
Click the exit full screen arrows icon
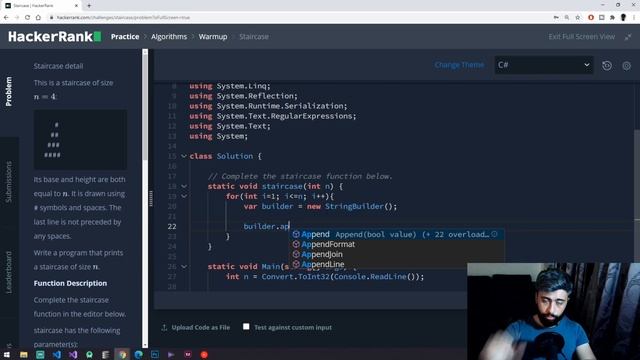pyautogui.click(x=628, y=37)
